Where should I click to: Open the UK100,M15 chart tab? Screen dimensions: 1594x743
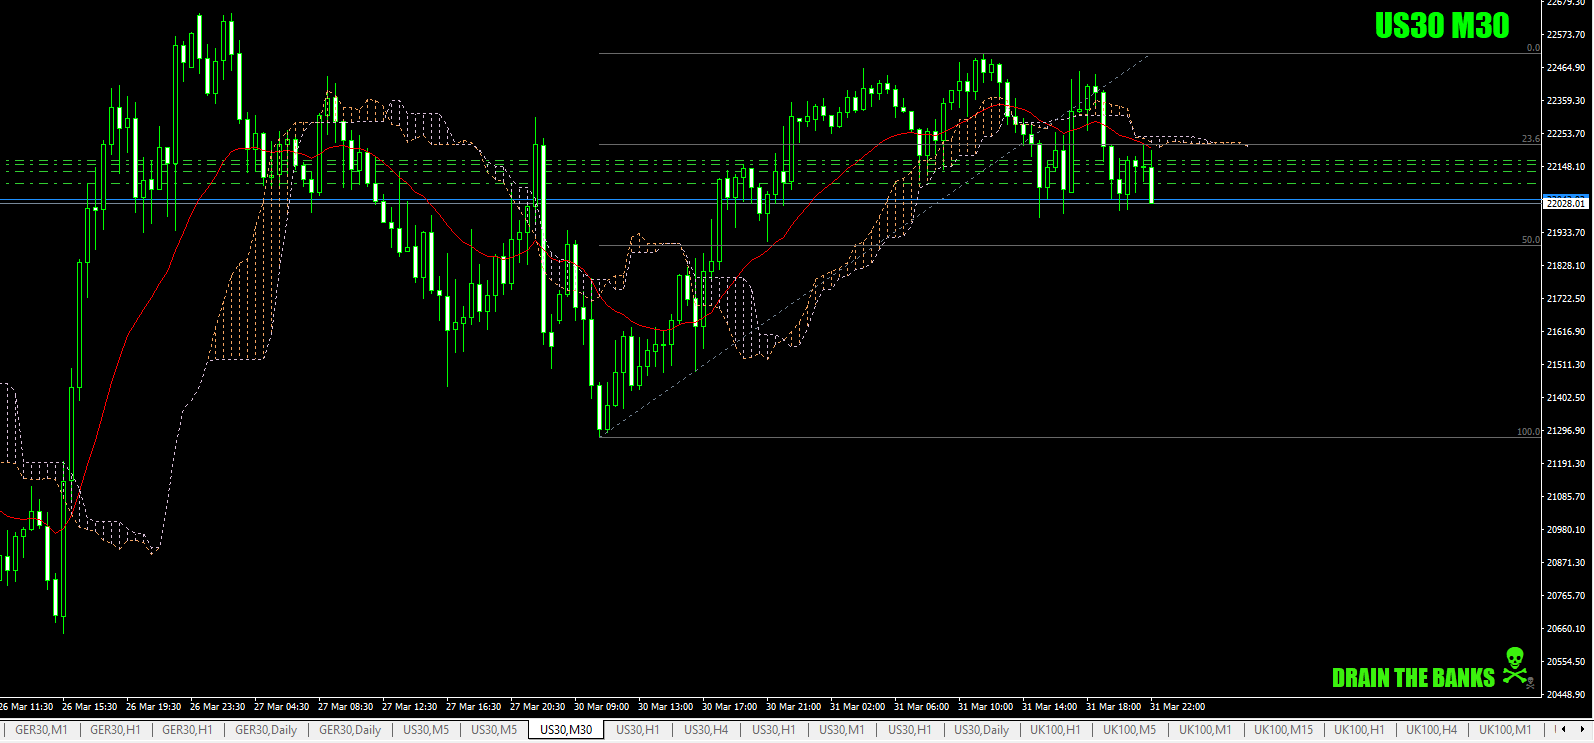(1283, 730)
